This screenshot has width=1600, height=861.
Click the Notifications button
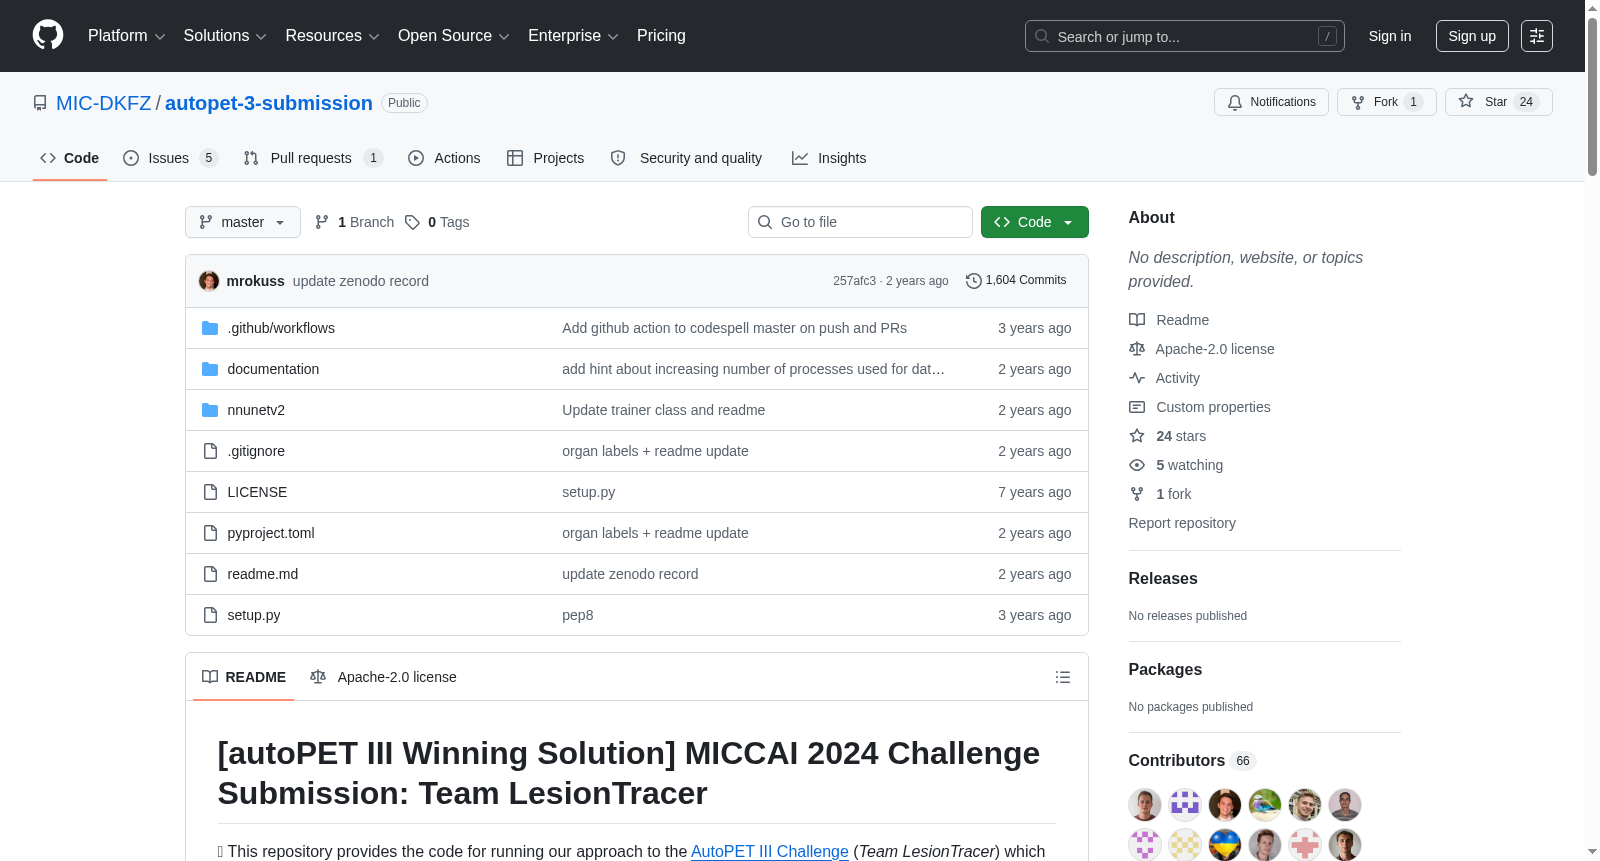tap(1271, 102)
